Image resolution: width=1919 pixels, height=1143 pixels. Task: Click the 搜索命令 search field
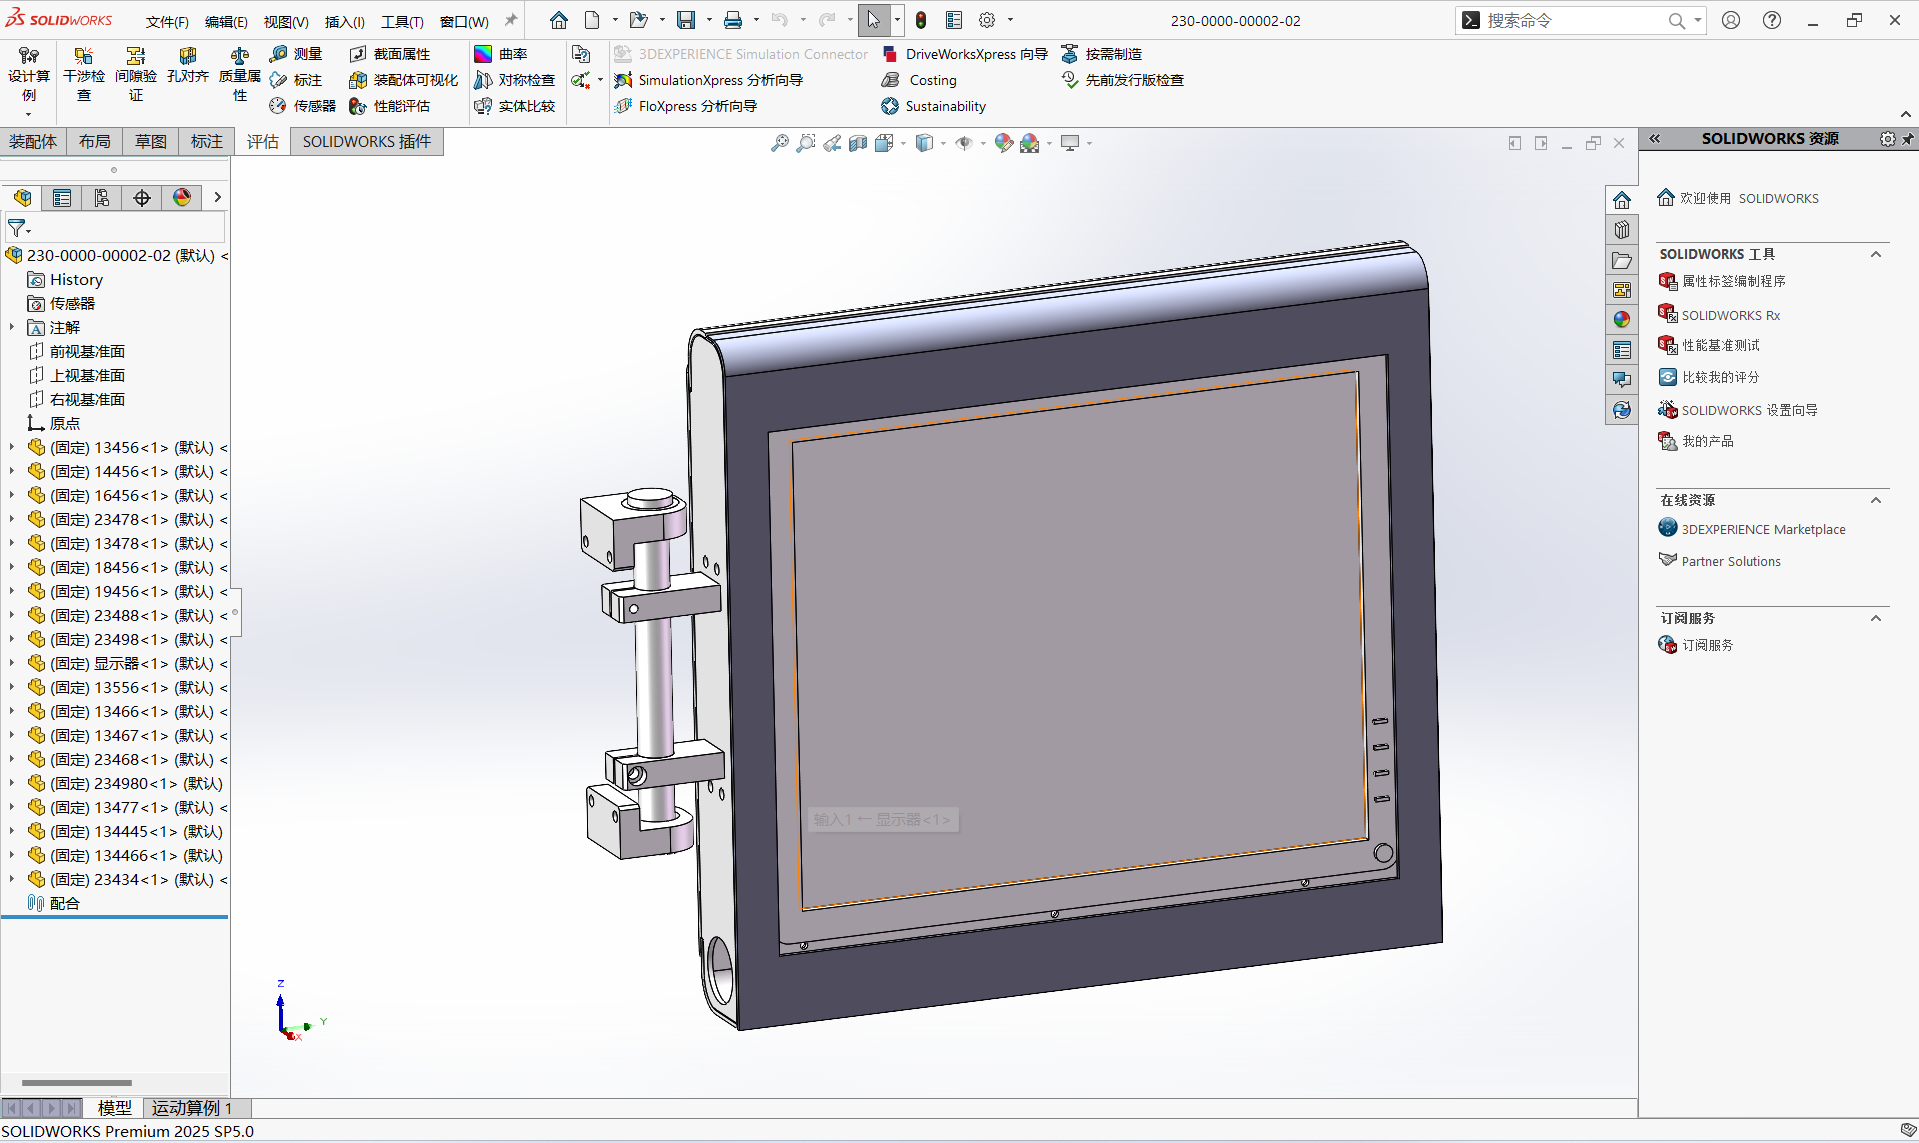(1570, 20)
